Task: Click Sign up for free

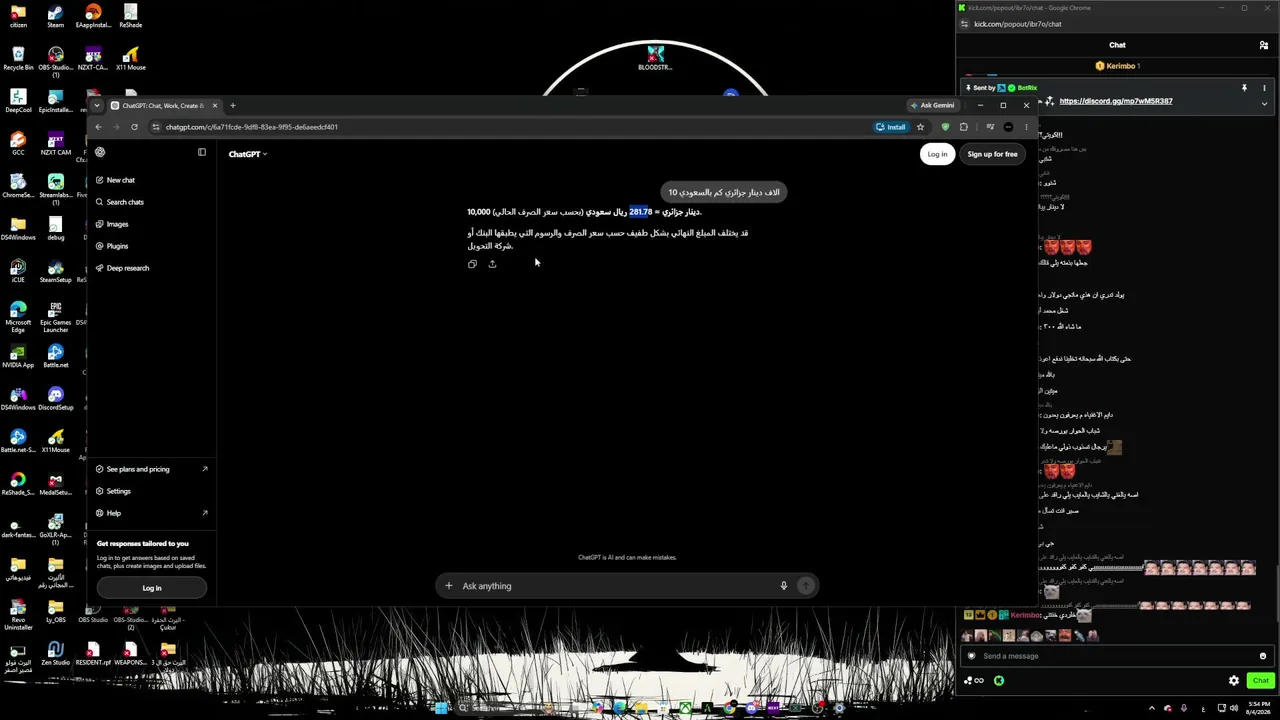Action: (992, 154)
